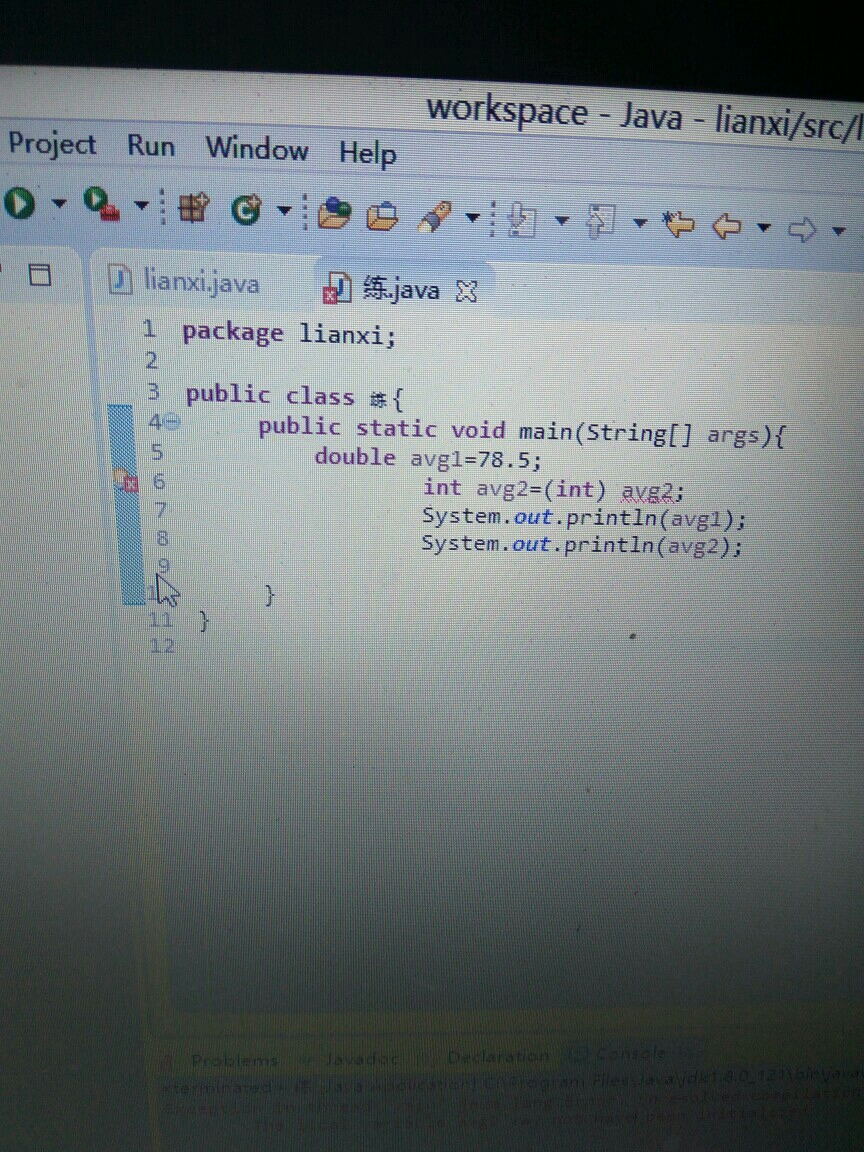Click 'package lianxi;' on line 1
Image resolution: width=864 pixels, height=1152 pixels.
(x=289, y=334)
